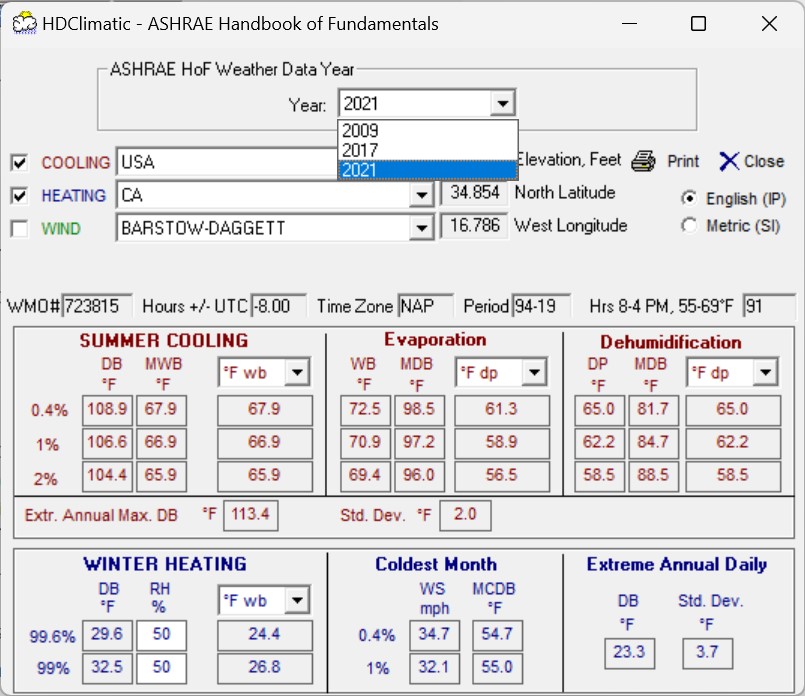This screenshot has width=805, height=696.
Task: Click the North Latitude value 34.854
Action: (474, 192)
